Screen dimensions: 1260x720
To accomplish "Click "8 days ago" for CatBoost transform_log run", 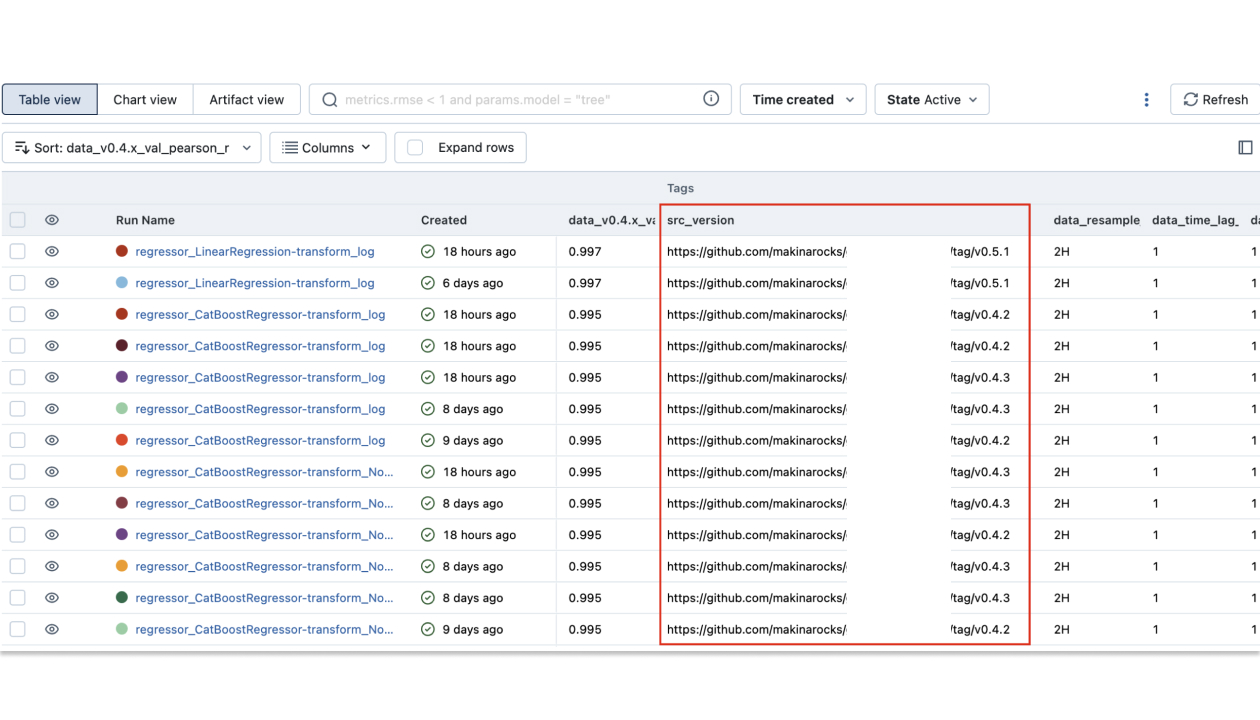I will pos(474,409).
